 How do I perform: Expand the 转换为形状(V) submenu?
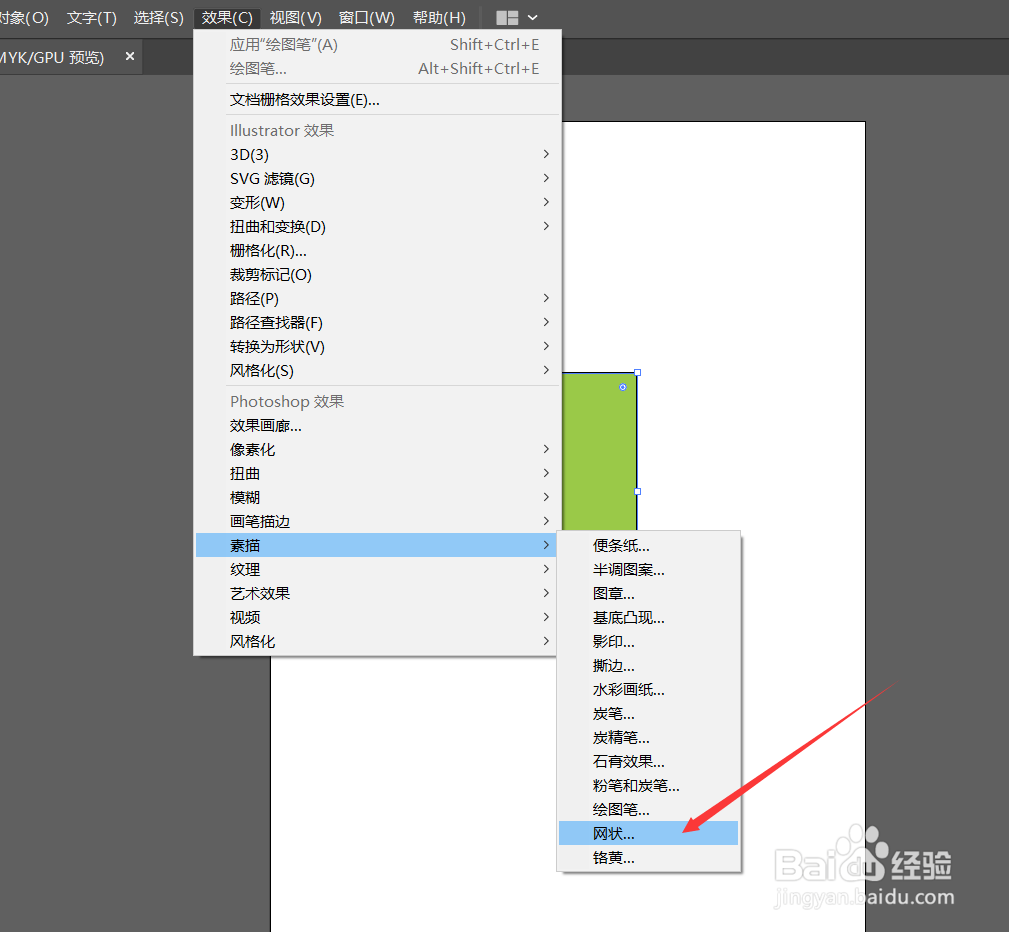click(x=378, y=347)
